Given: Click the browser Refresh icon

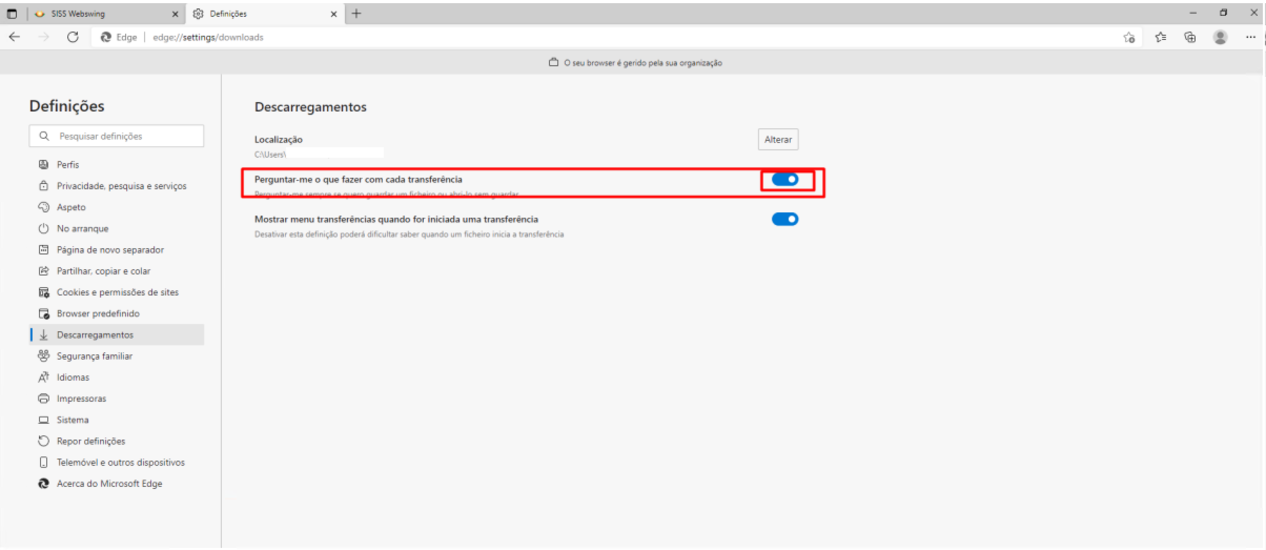Looking at the screenshot, I should point(73,37).
